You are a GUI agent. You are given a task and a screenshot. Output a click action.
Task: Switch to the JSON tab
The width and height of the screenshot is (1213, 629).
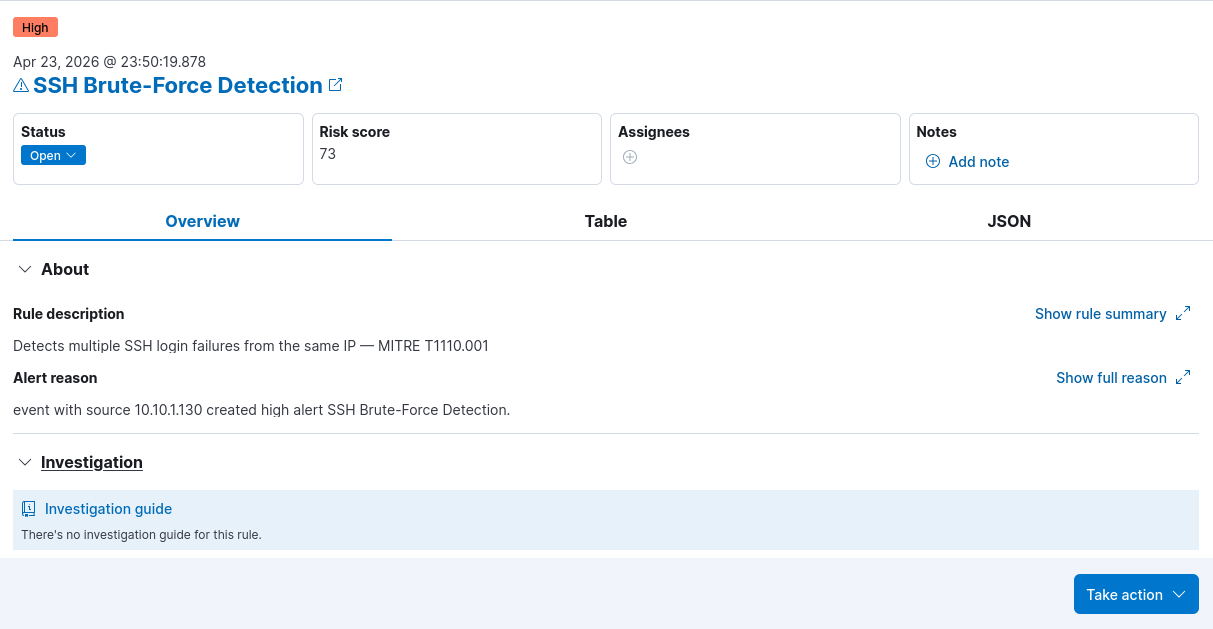tap(1009, 221)
